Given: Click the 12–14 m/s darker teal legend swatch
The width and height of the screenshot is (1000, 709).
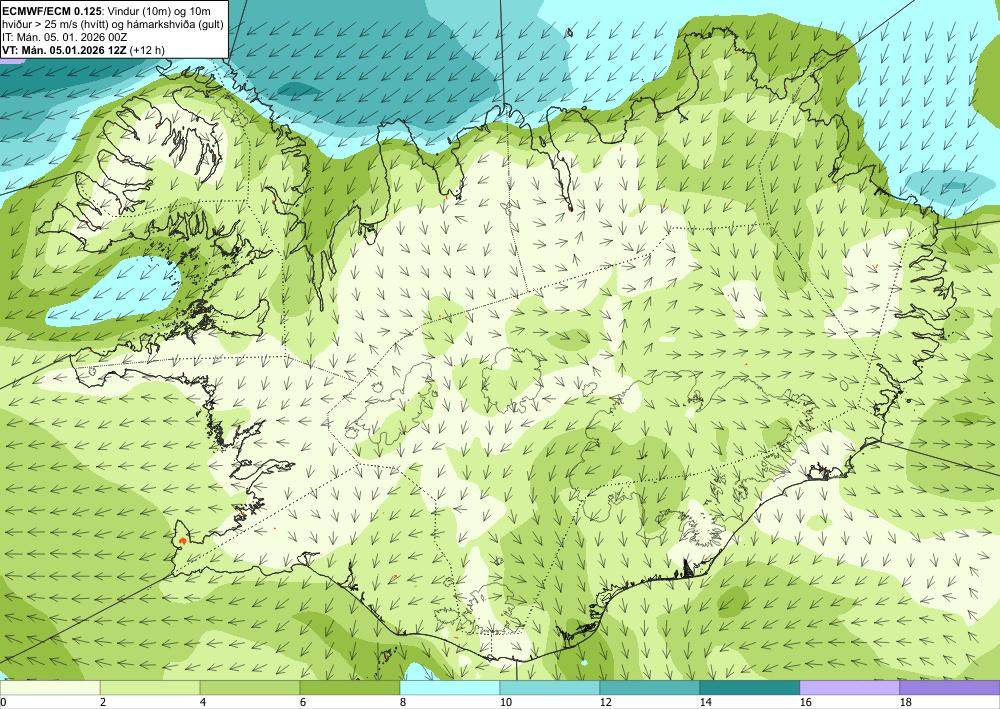Looking at the screenshot, I should tap(650, 687).
